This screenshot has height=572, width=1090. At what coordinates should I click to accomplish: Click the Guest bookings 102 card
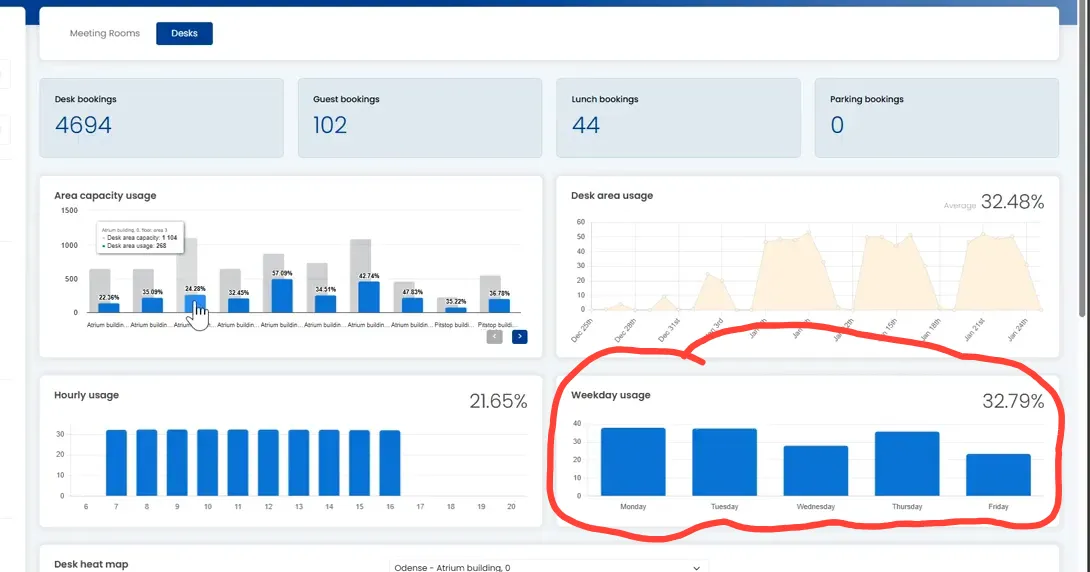[420, 117]
